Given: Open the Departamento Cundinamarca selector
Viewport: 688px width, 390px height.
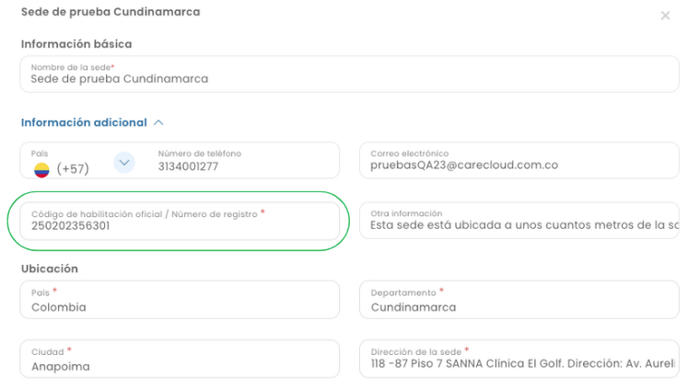Looking at the screenshot, I should click(519, 300).
